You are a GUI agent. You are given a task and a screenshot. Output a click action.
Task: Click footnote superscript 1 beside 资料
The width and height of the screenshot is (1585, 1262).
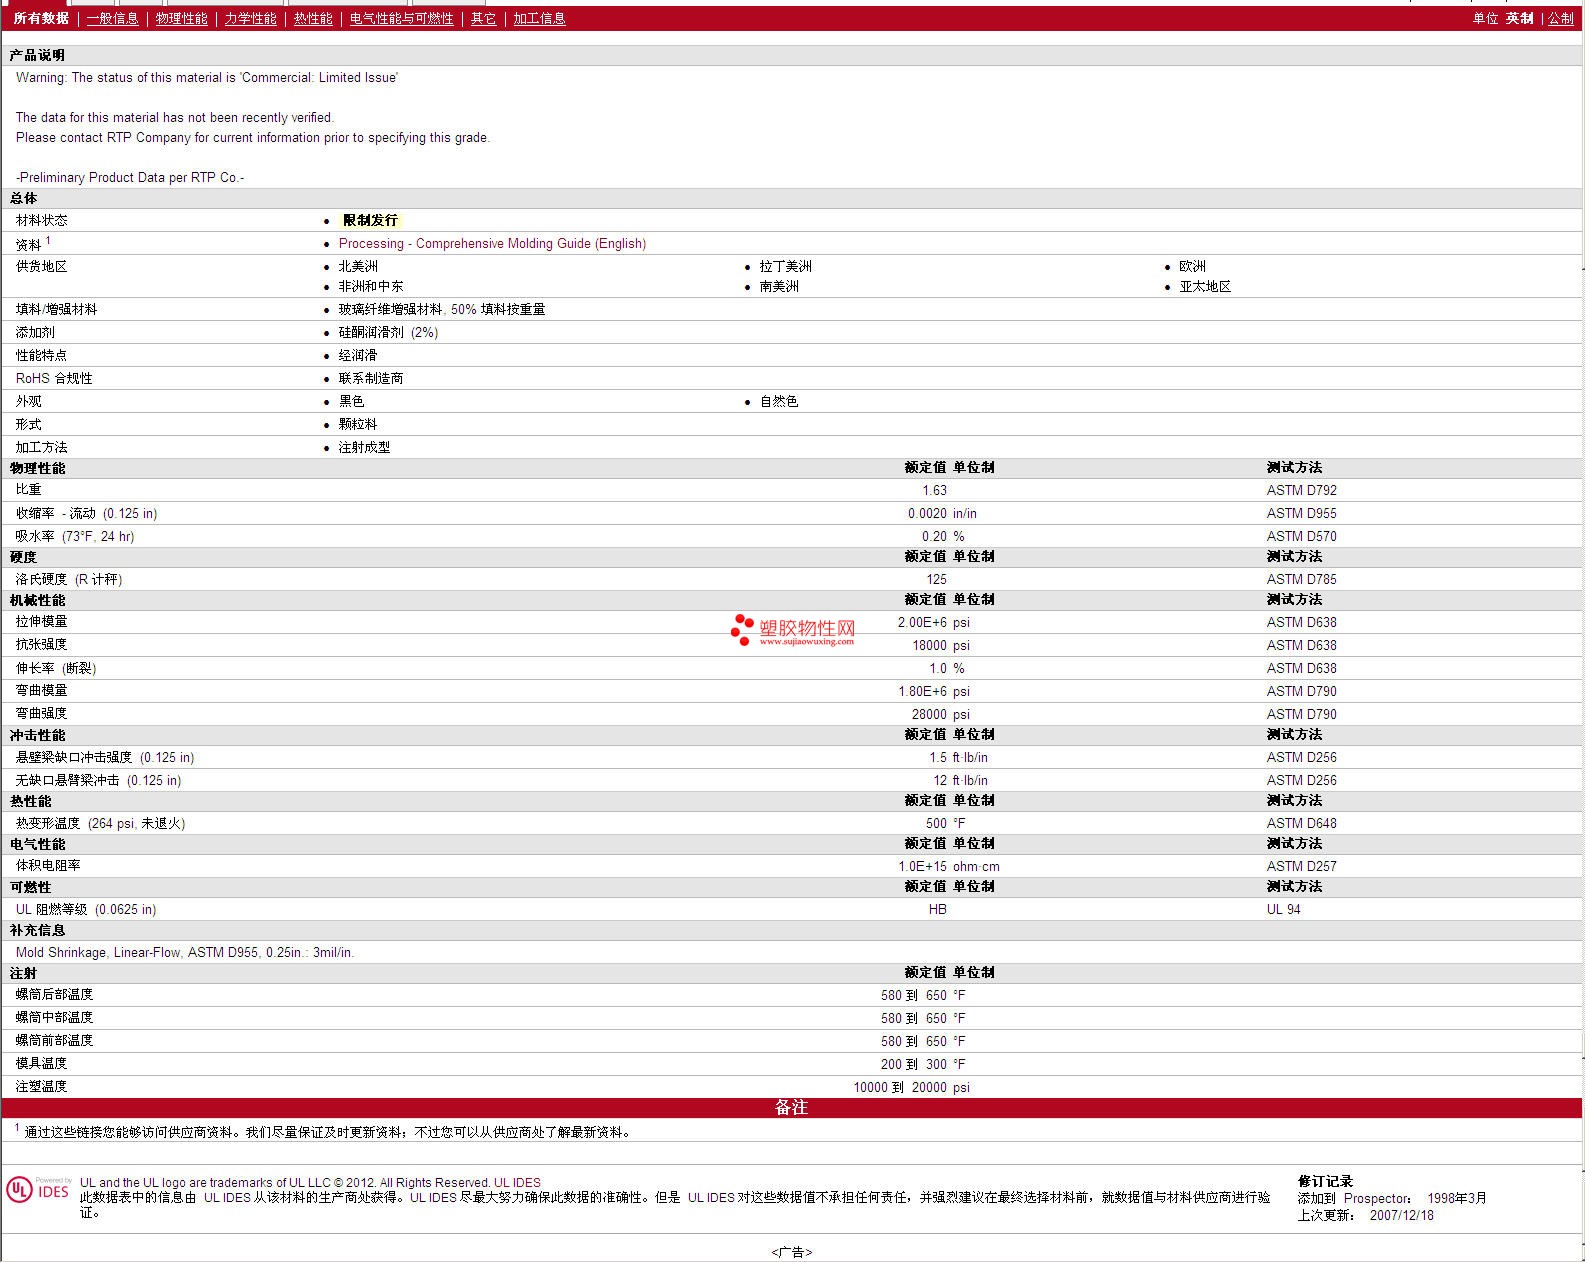[48, 240]
